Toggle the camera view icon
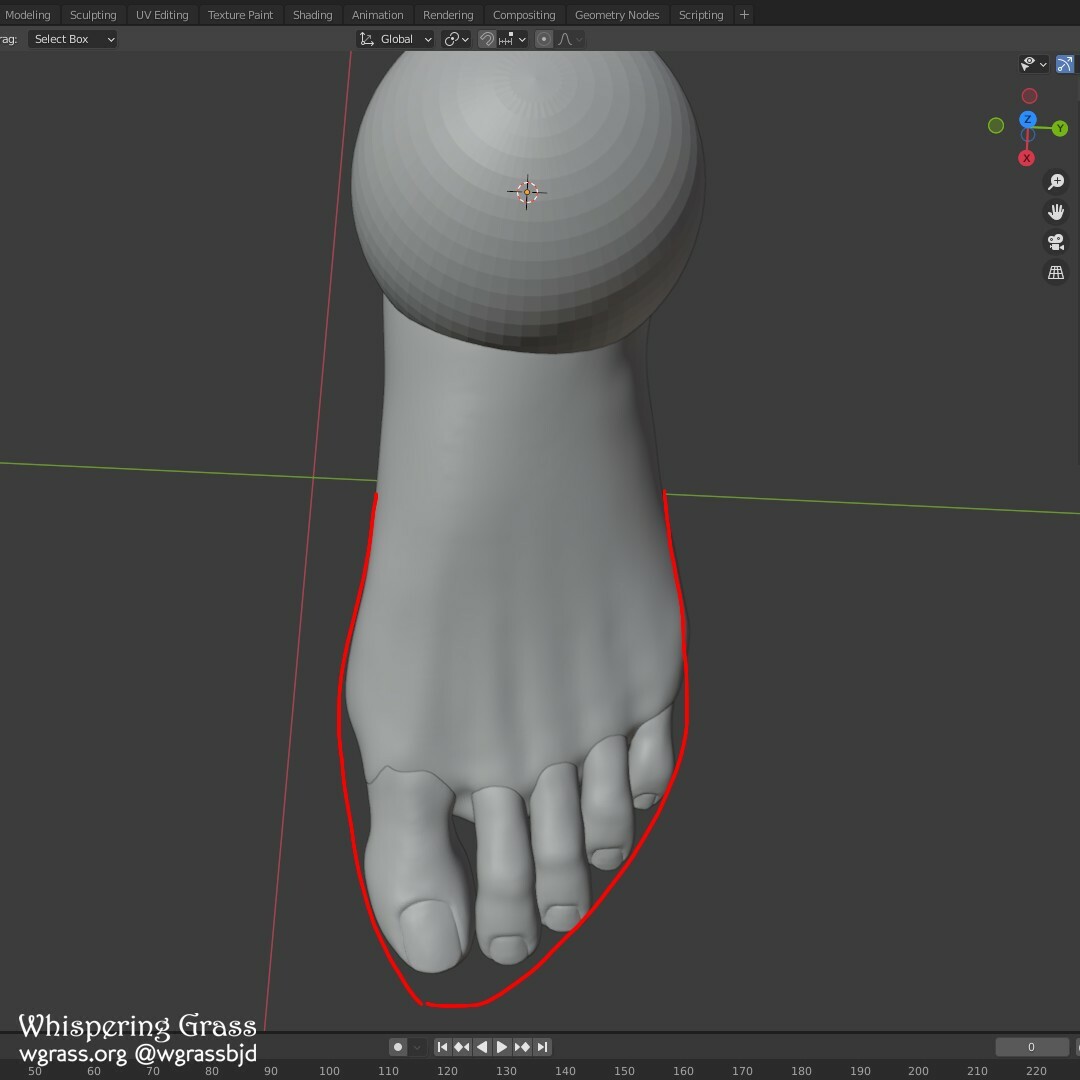1080x1080 pixels. click(1056, 242)
